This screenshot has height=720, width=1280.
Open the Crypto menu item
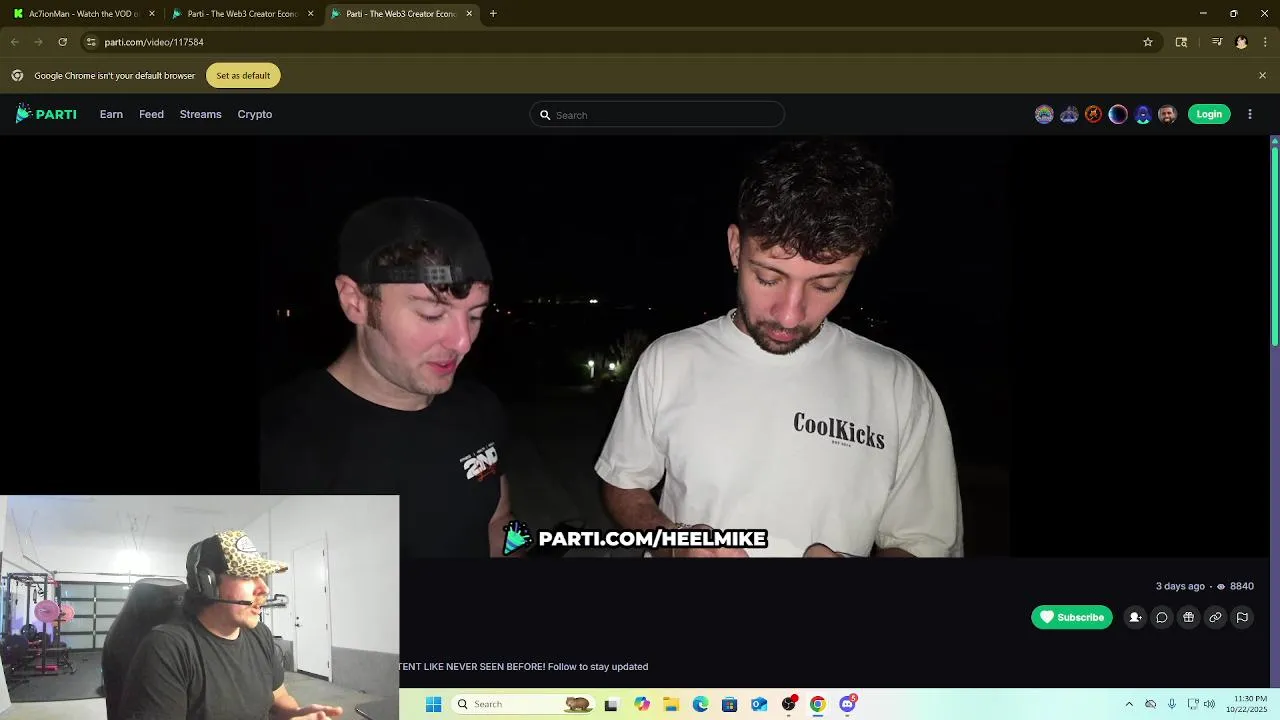pos(255,114)
